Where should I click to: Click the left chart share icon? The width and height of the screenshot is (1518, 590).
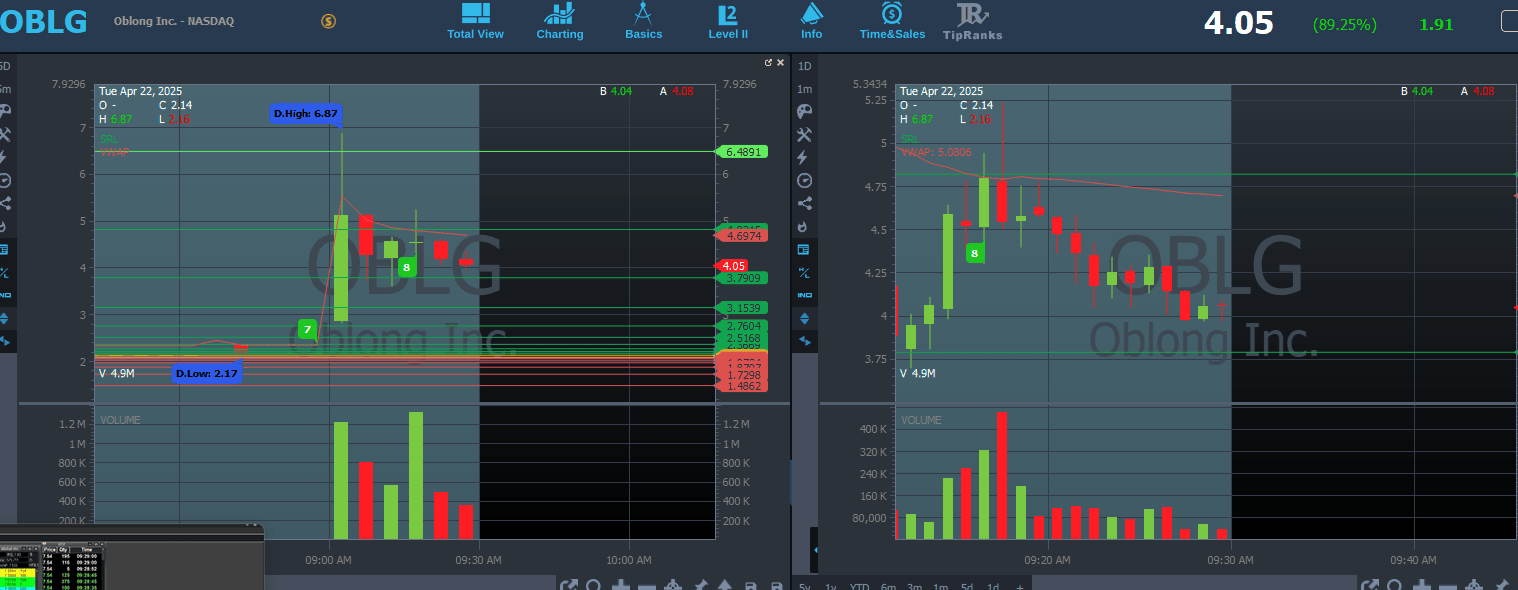(4, 203)
